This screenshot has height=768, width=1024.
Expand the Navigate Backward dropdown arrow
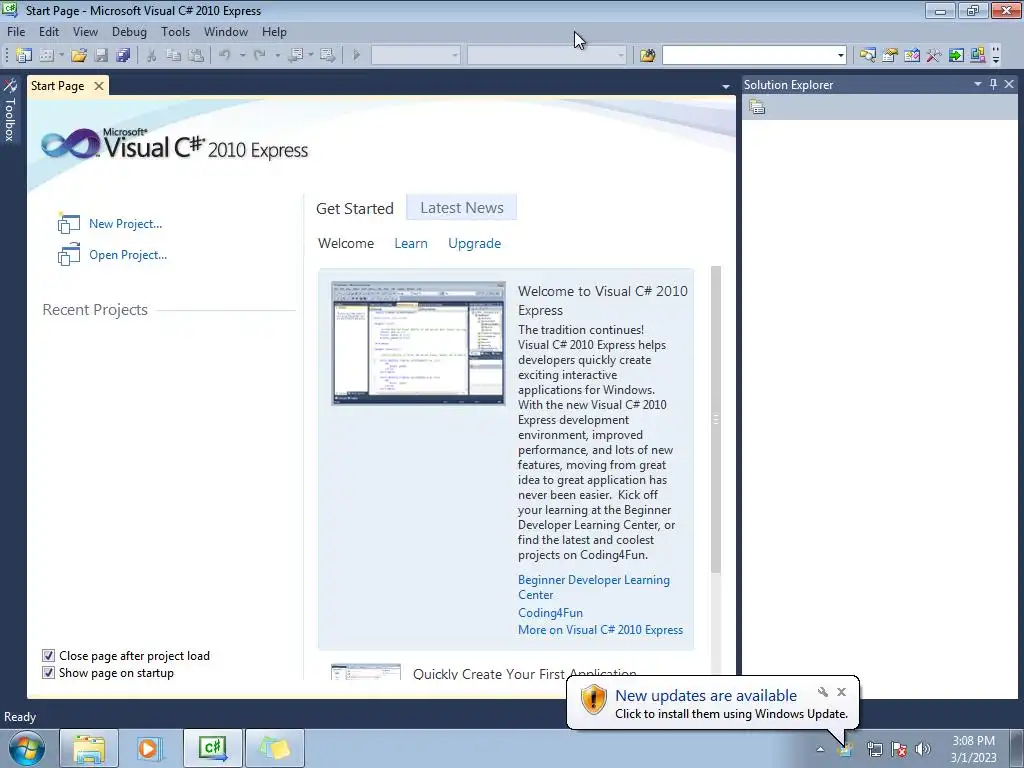point(311,56)
